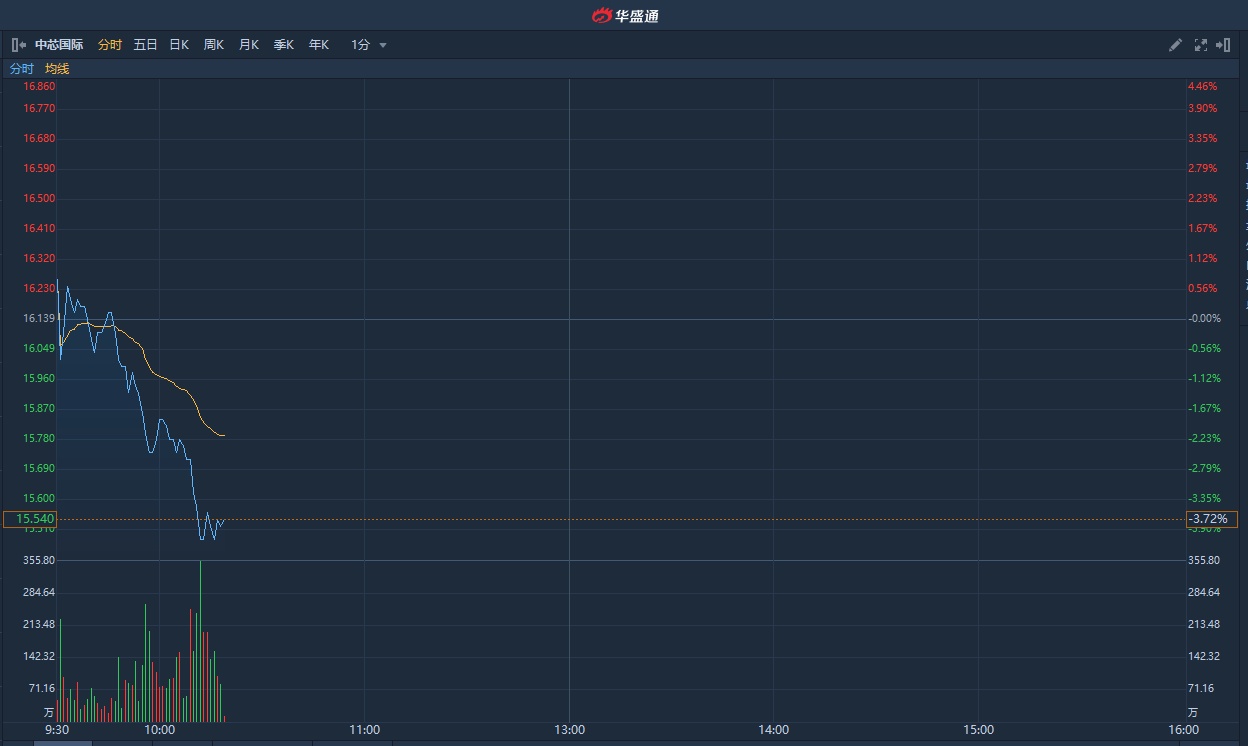Screen dimensions: 1248x746
Task: Toggle full-screen chart view
Action: click(1201, 45)
